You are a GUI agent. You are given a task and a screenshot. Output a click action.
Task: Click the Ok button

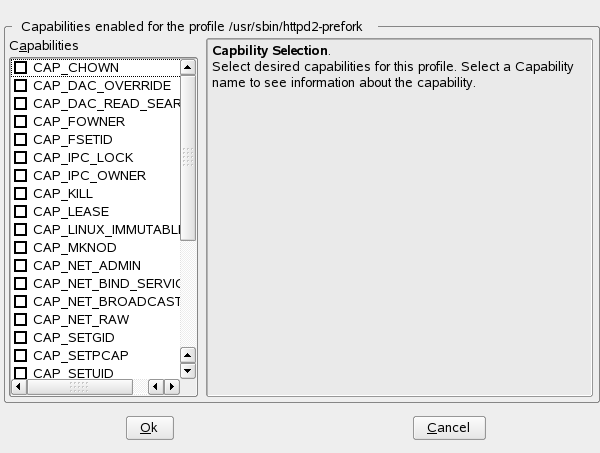point(149,427)
